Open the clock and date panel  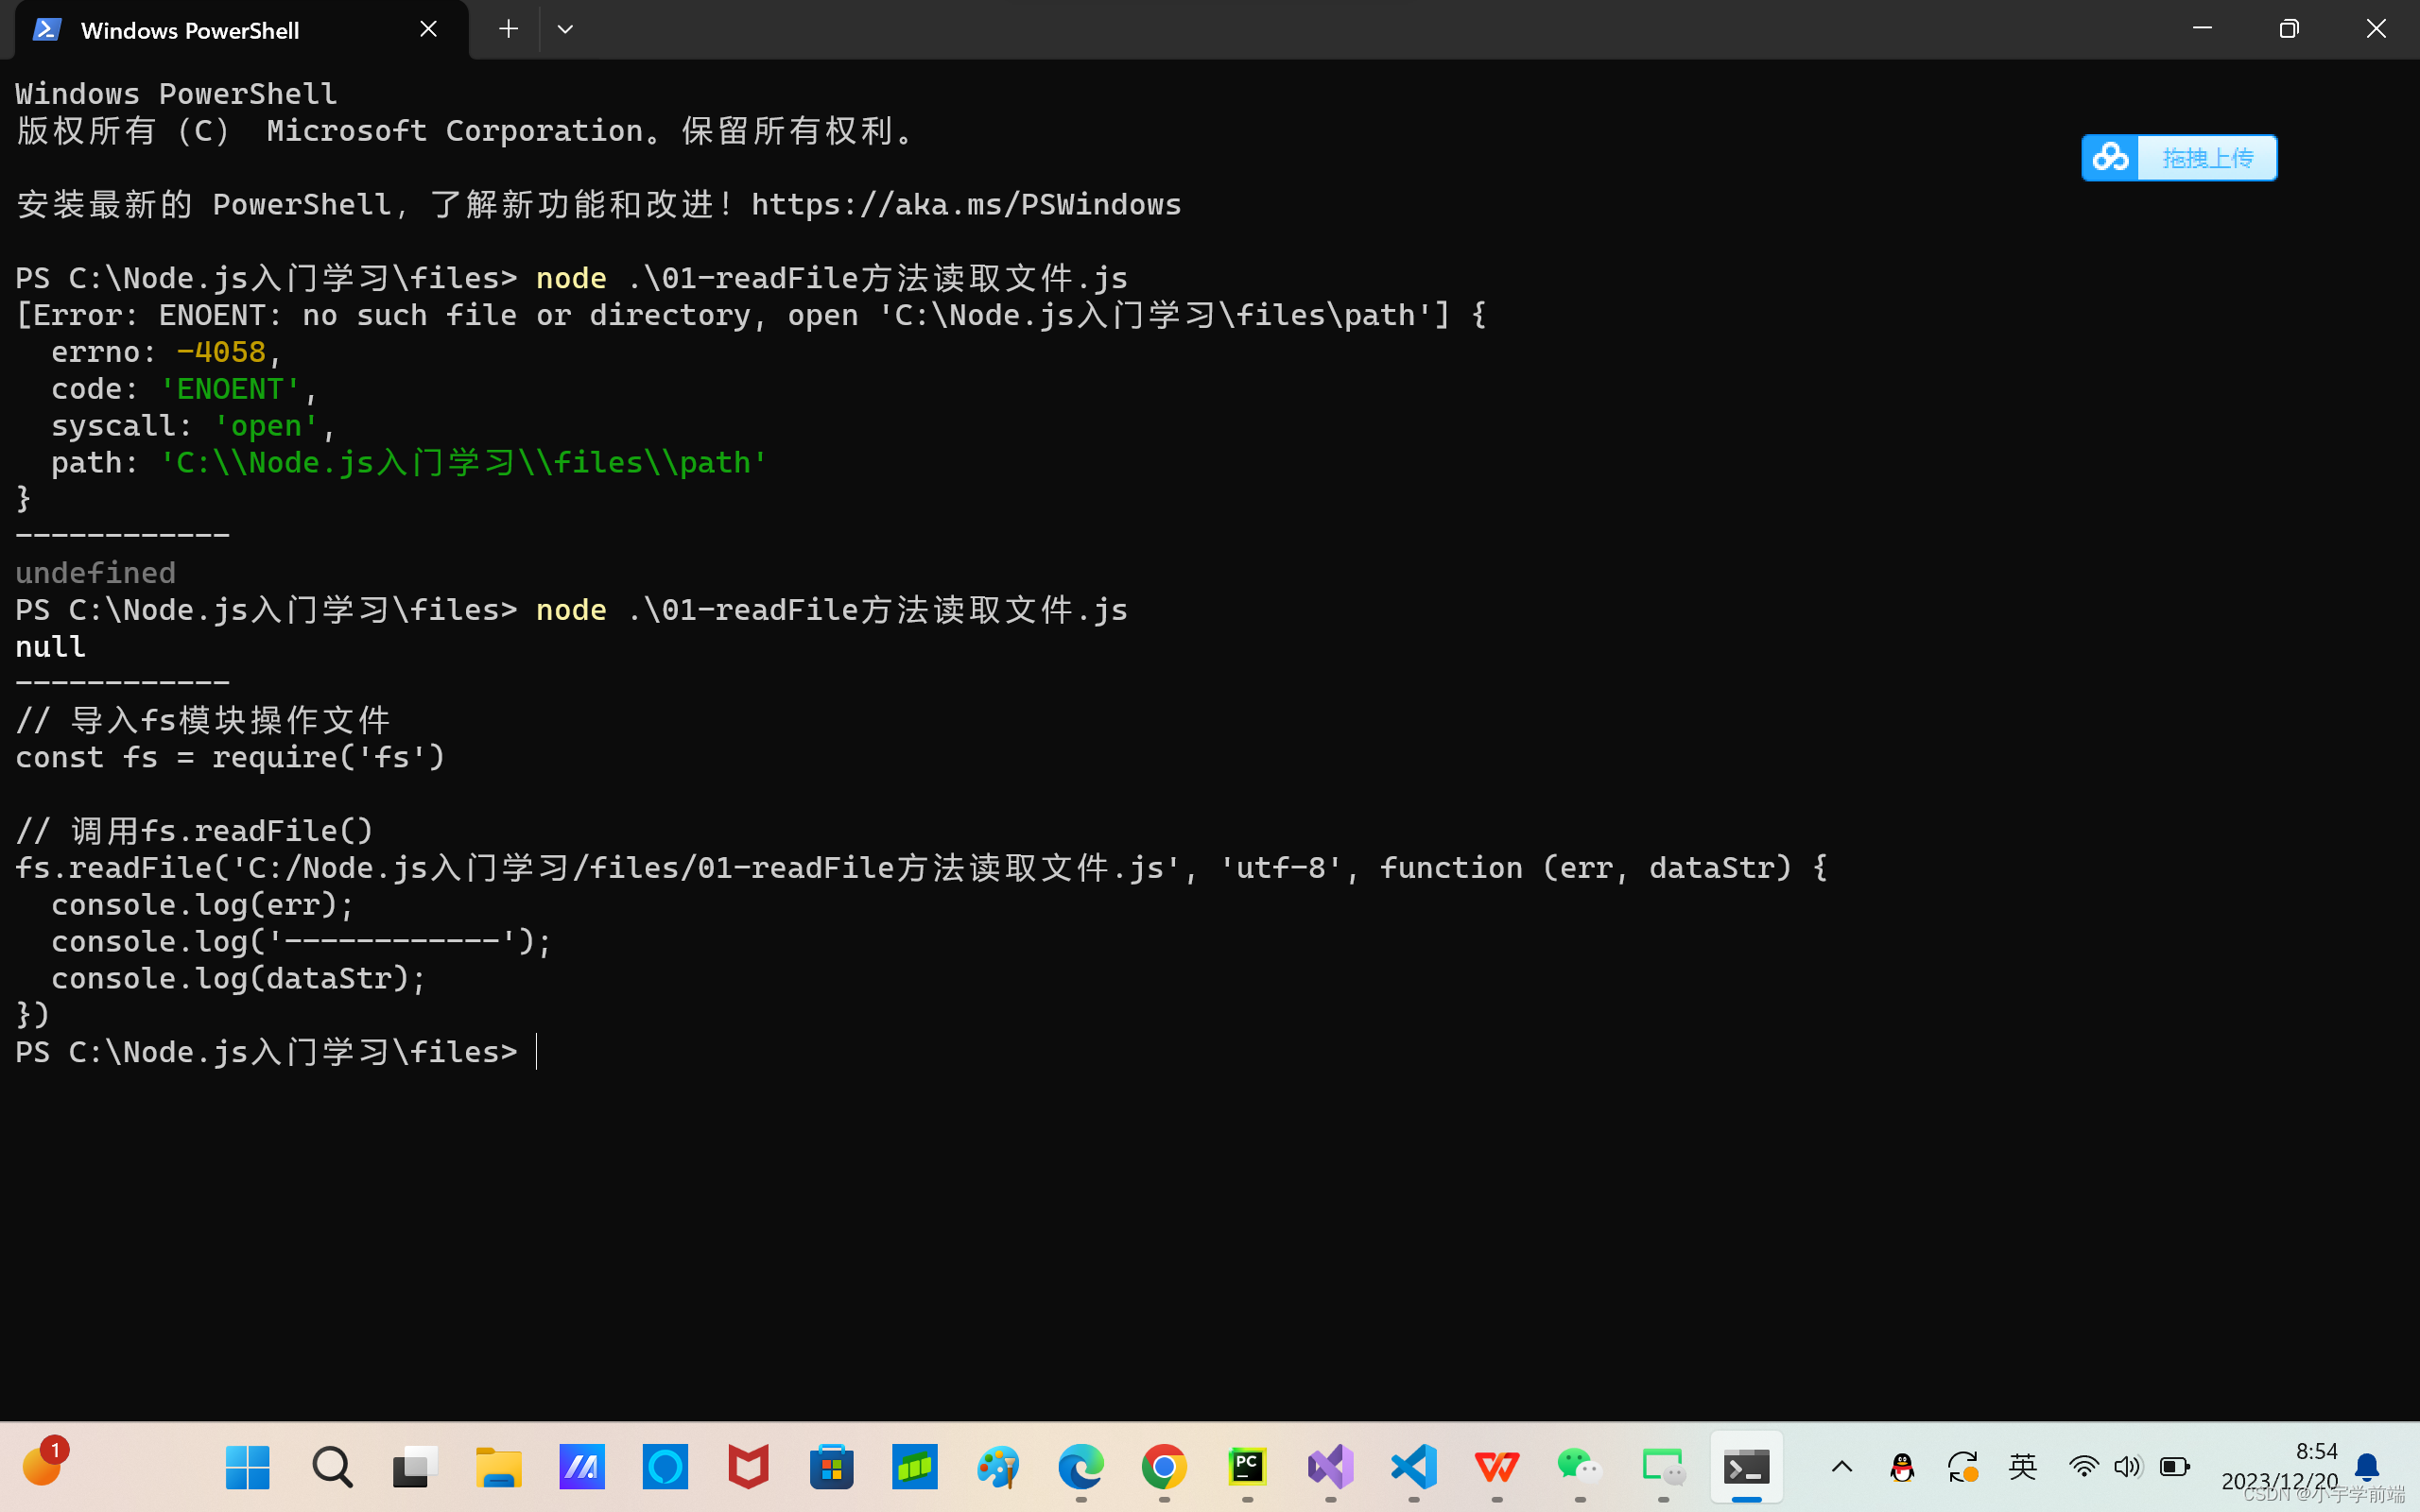2281,1466
